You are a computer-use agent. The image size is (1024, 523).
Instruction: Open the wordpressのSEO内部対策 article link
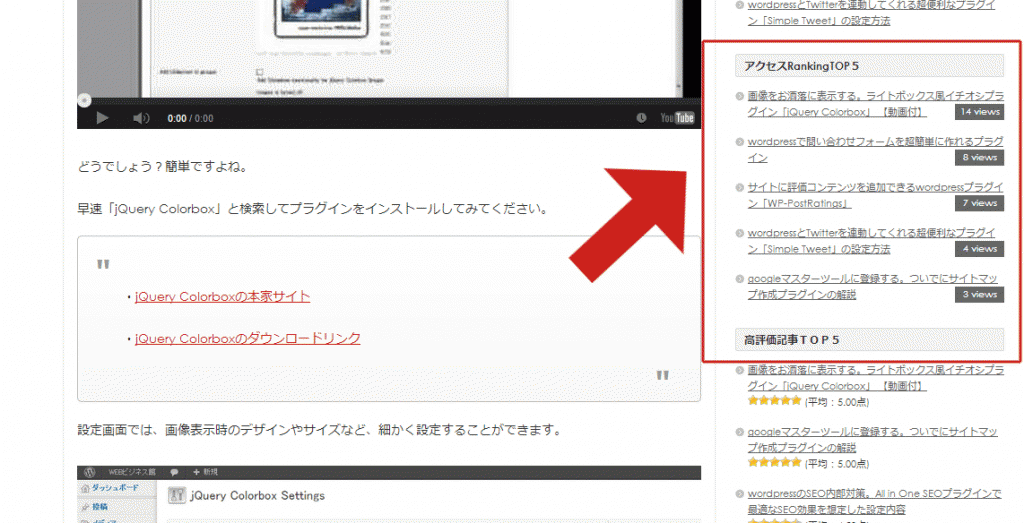pos(874,501)
